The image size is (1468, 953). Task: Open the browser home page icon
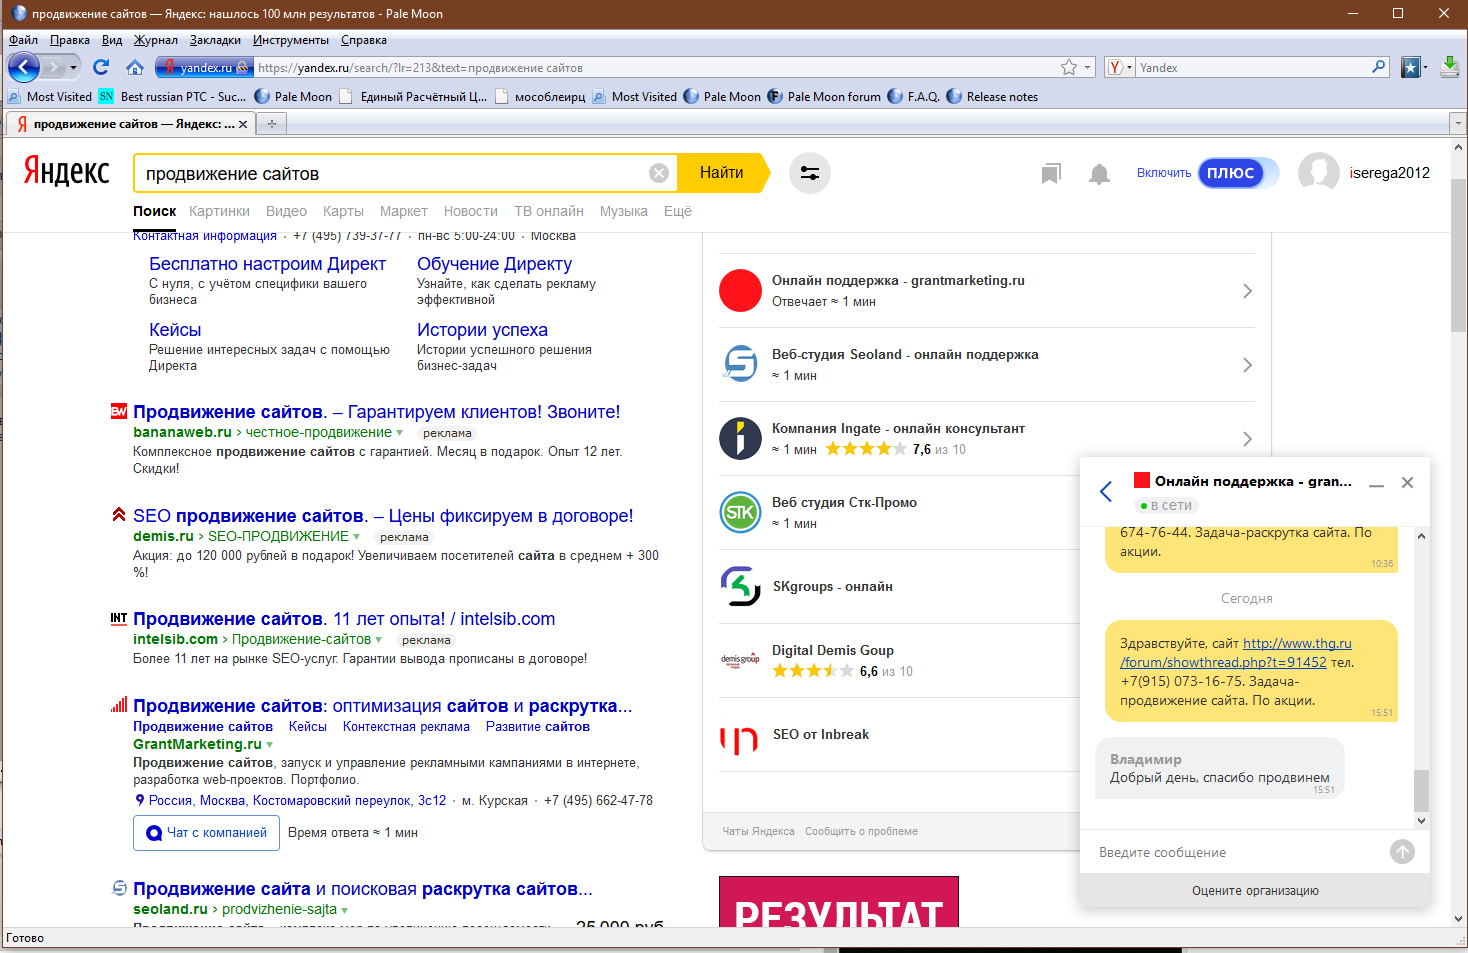[x=135, y=67]
